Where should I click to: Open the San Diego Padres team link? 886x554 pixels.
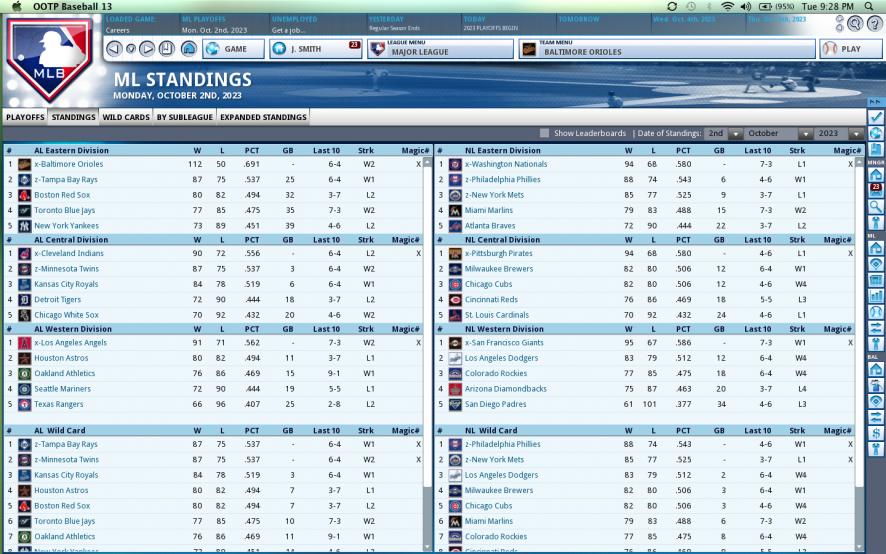(x=496, y=405)
